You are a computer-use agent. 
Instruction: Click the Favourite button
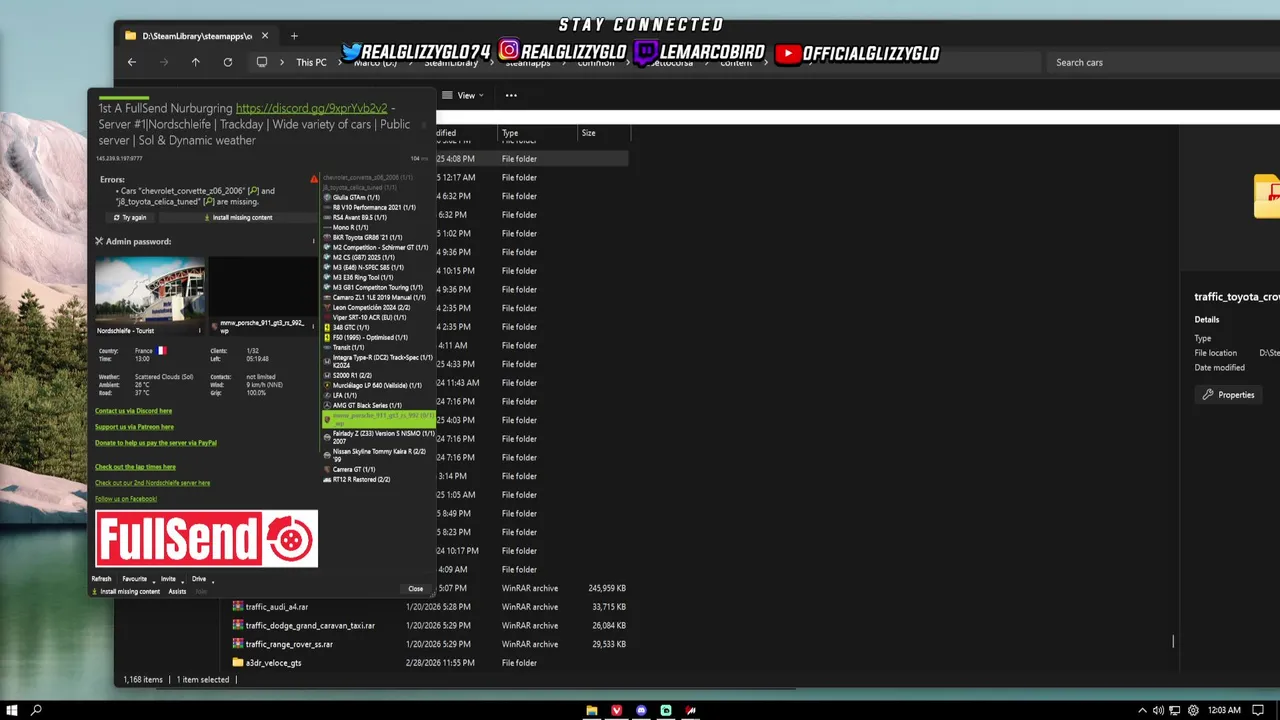[x=134, y=579]
